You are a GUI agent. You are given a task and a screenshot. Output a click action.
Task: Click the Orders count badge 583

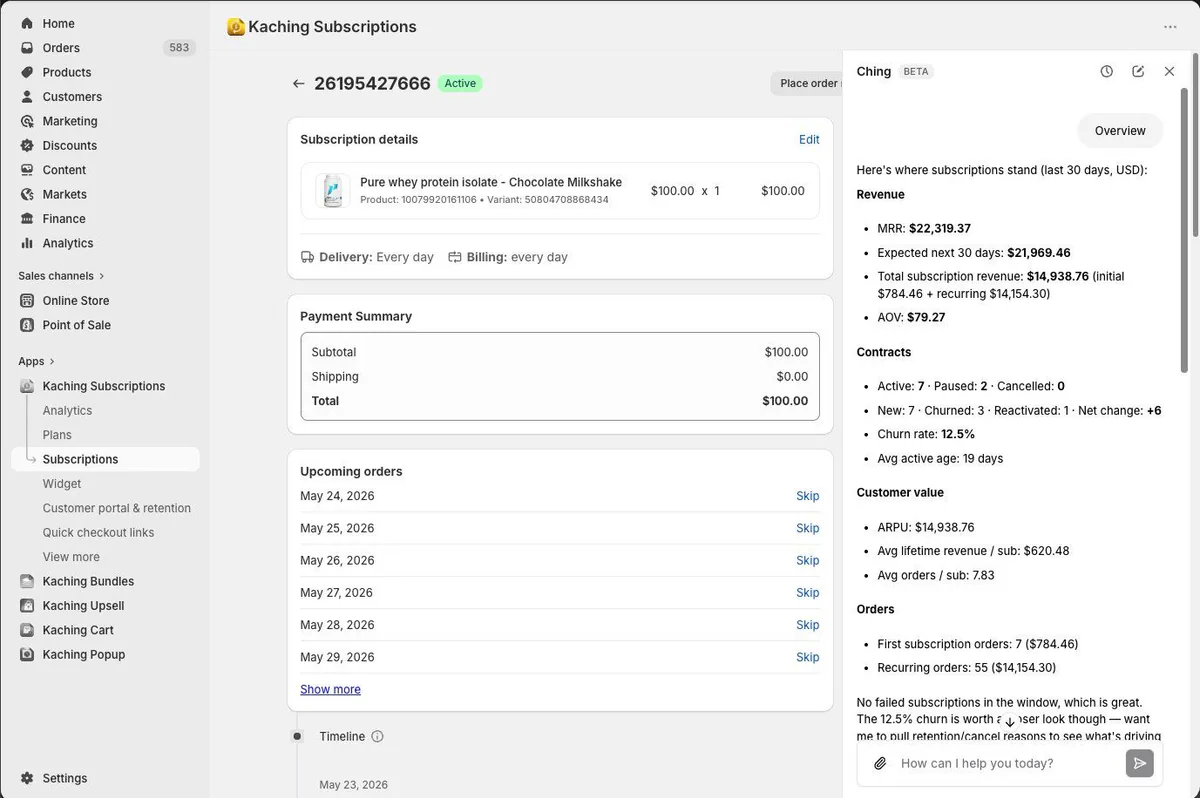pos(179,48)
